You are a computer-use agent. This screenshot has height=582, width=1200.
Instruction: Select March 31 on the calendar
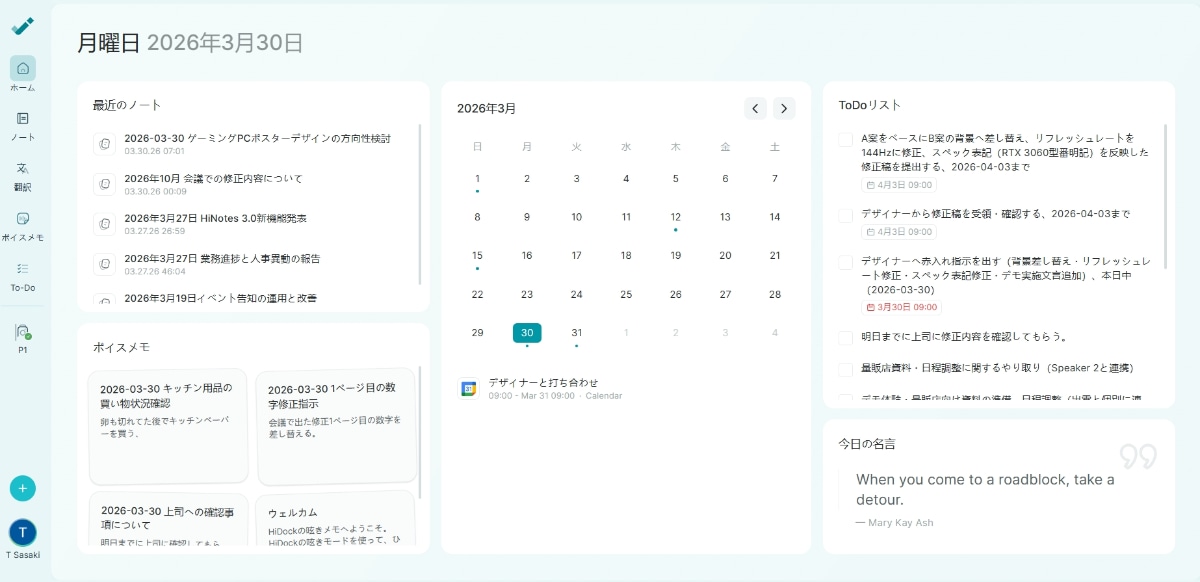pyautogui.click(x=576, y=333)
